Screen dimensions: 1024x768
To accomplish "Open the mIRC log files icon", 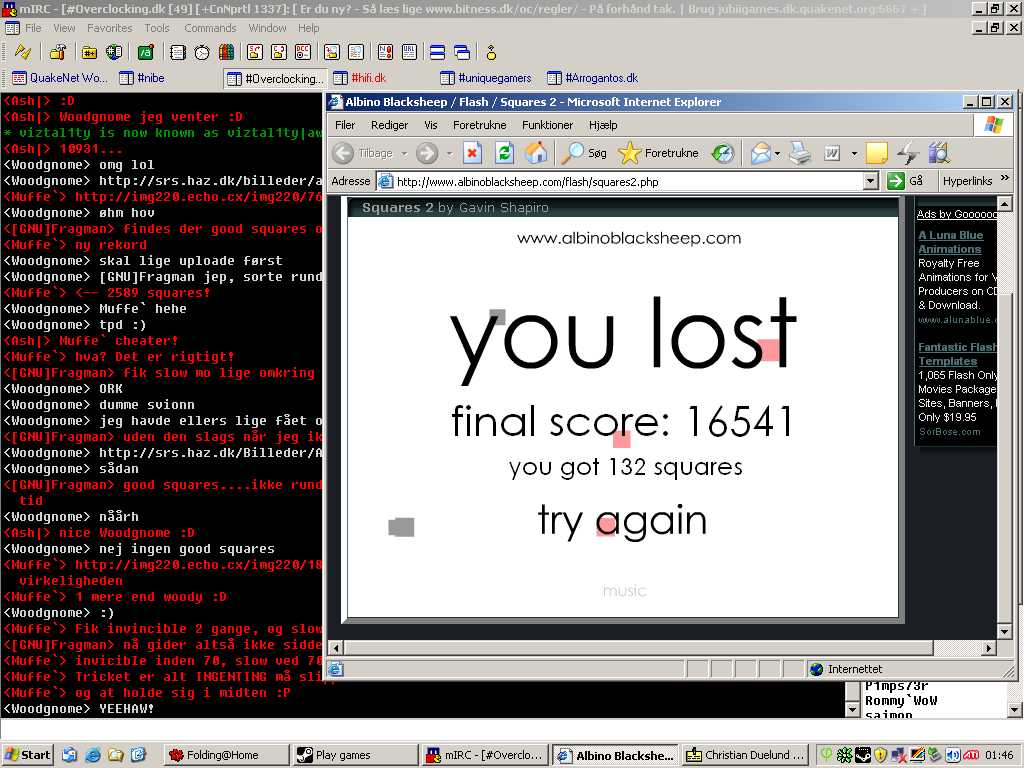I will point(356,52).
